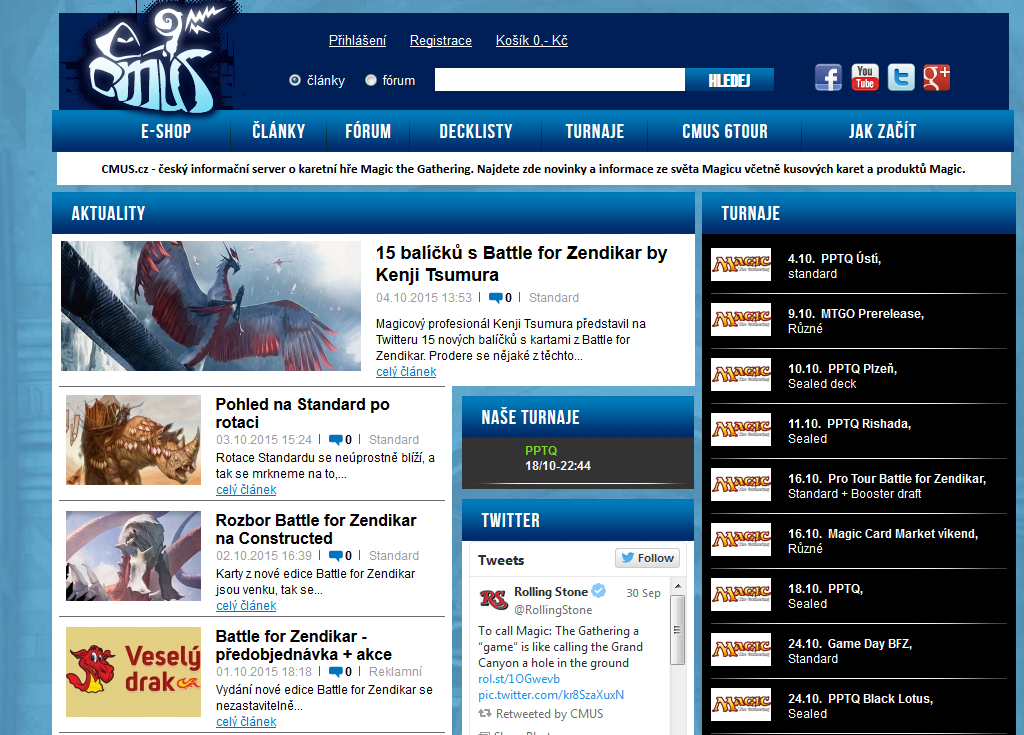Open the rol.st/1OGwevb tweet link
This screenshot has height=735, width=1024.
pyautogui.click(x=519, y=679)
